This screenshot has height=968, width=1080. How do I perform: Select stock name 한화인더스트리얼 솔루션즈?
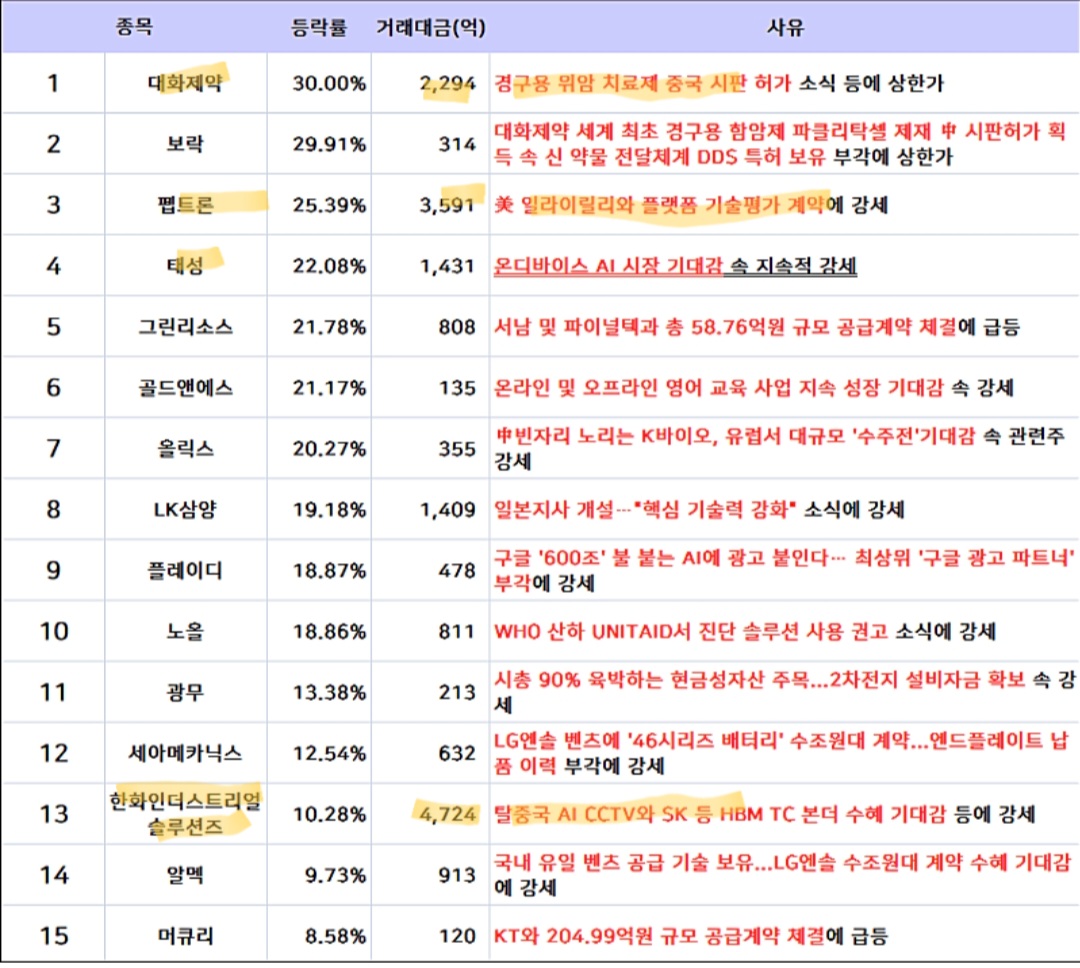(x=185, y=814)
